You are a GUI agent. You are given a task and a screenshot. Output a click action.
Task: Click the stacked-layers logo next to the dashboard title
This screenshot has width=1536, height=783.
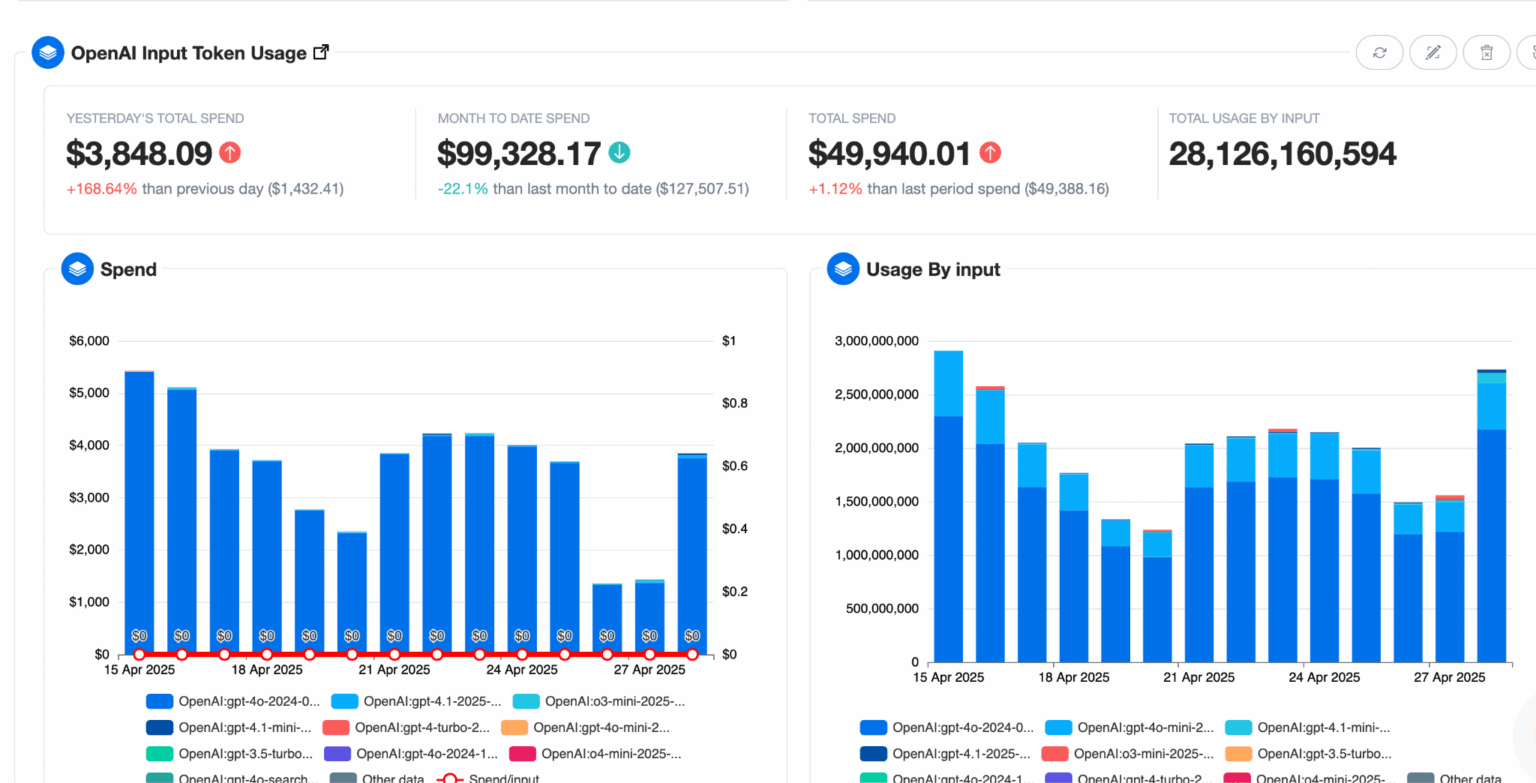[x=47, y=52]
